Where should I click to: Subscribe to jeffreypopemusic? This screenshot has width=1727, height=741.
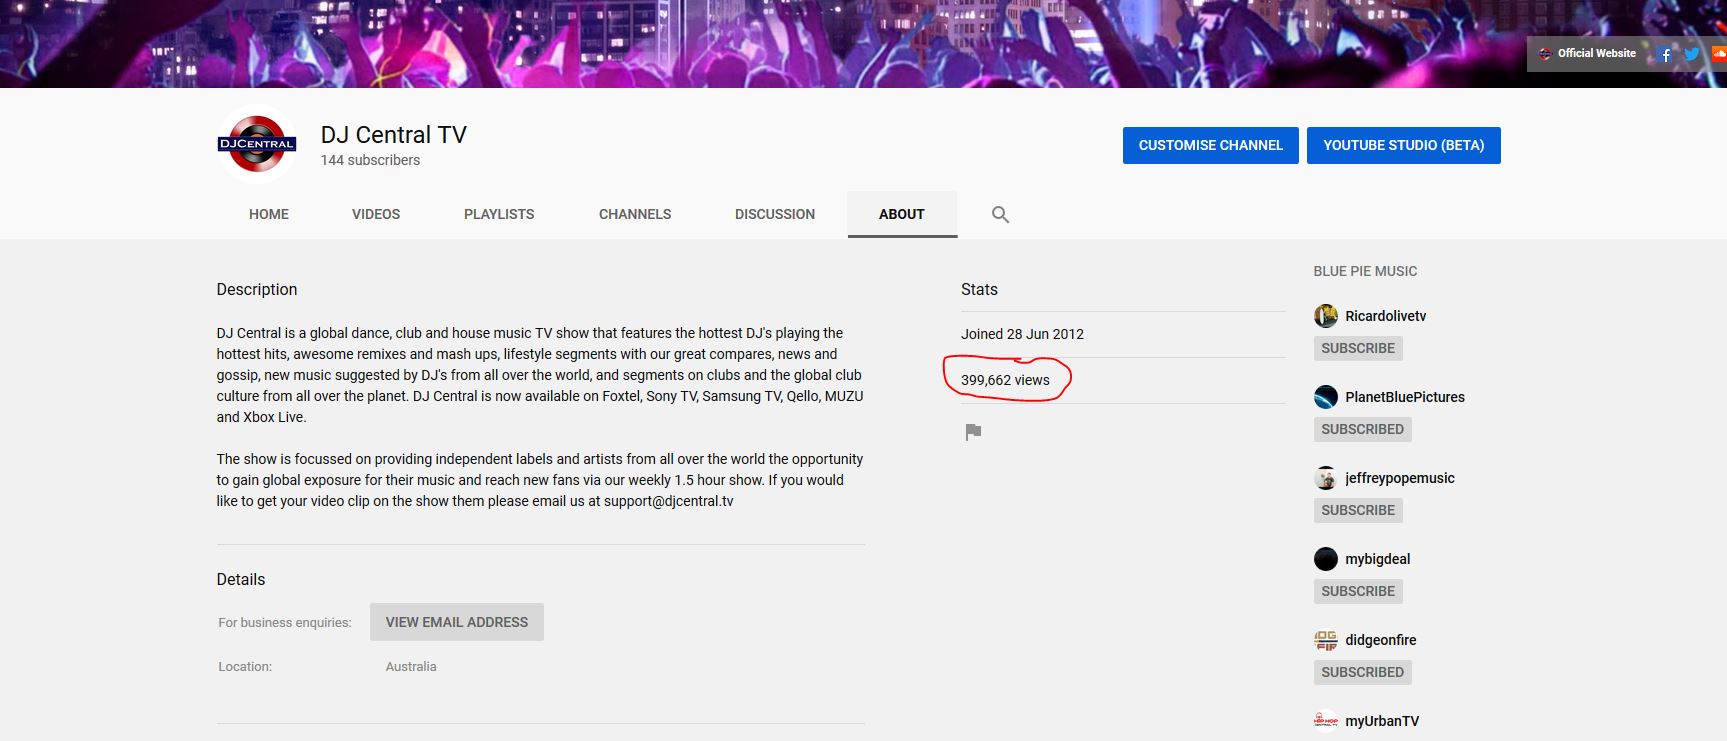[1358, 510]
